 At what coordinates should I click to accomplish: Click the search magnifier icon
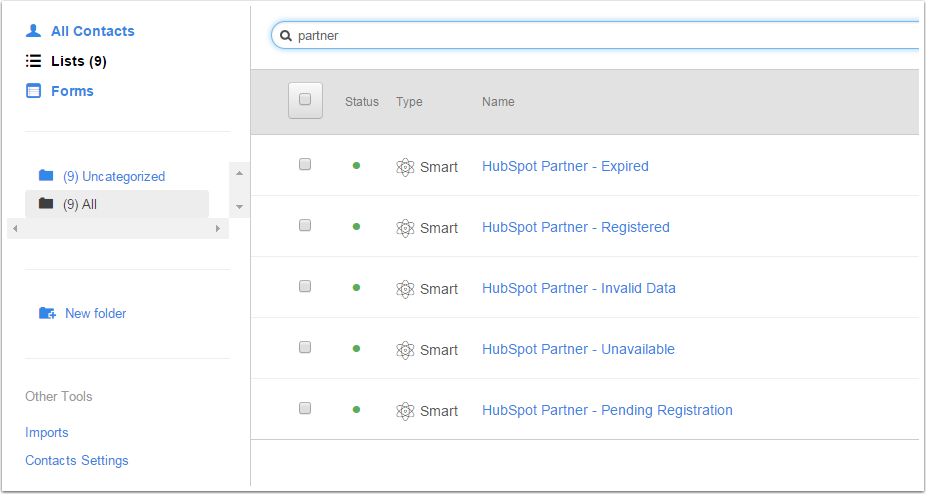click(x=286, y=36)
